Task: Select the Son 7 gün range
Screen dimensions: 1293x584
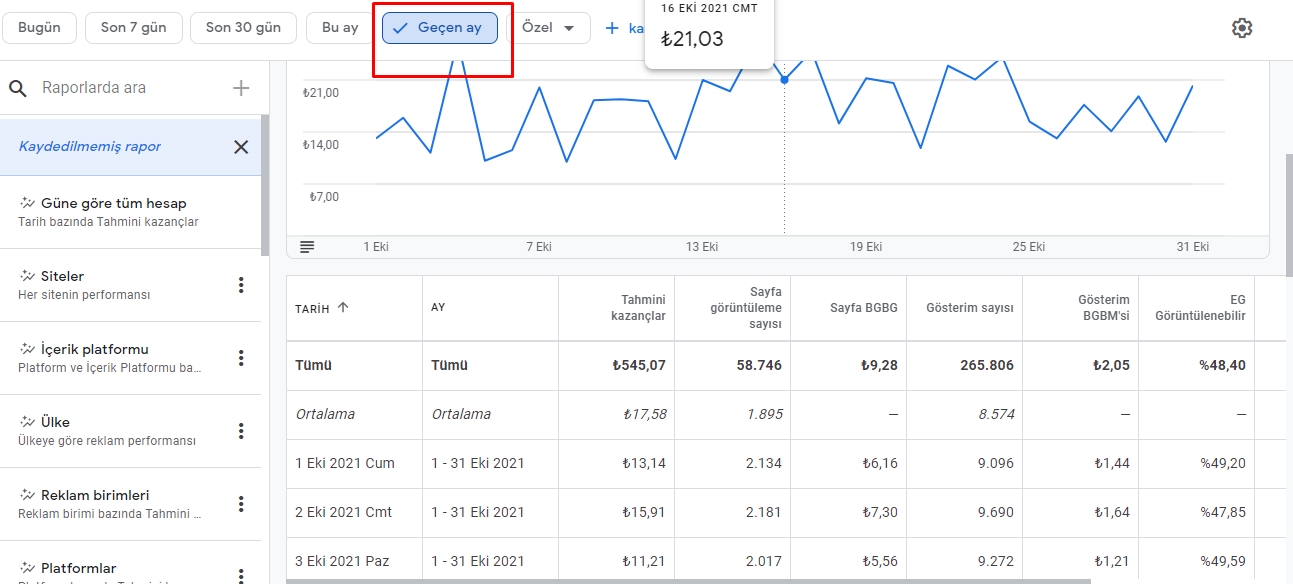Action: click(134, 28)
